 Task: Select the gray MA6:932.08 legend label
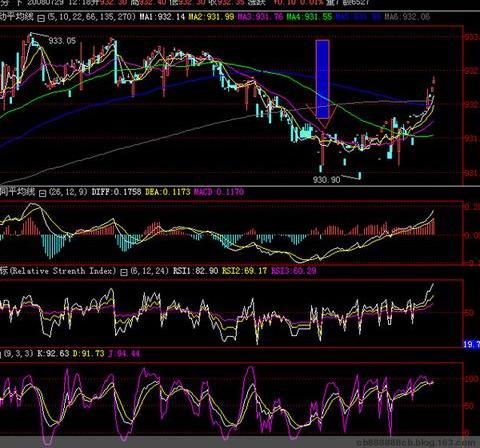click(407, 17)
